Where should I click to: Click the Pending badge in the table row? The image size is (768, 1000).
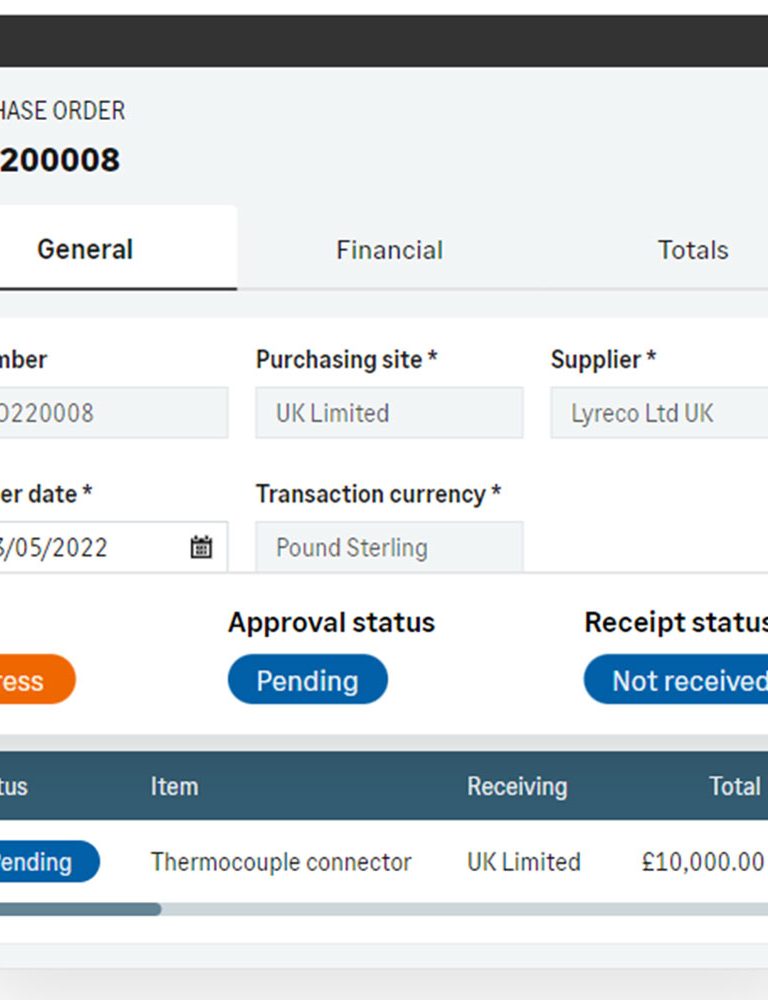[49, 862]
